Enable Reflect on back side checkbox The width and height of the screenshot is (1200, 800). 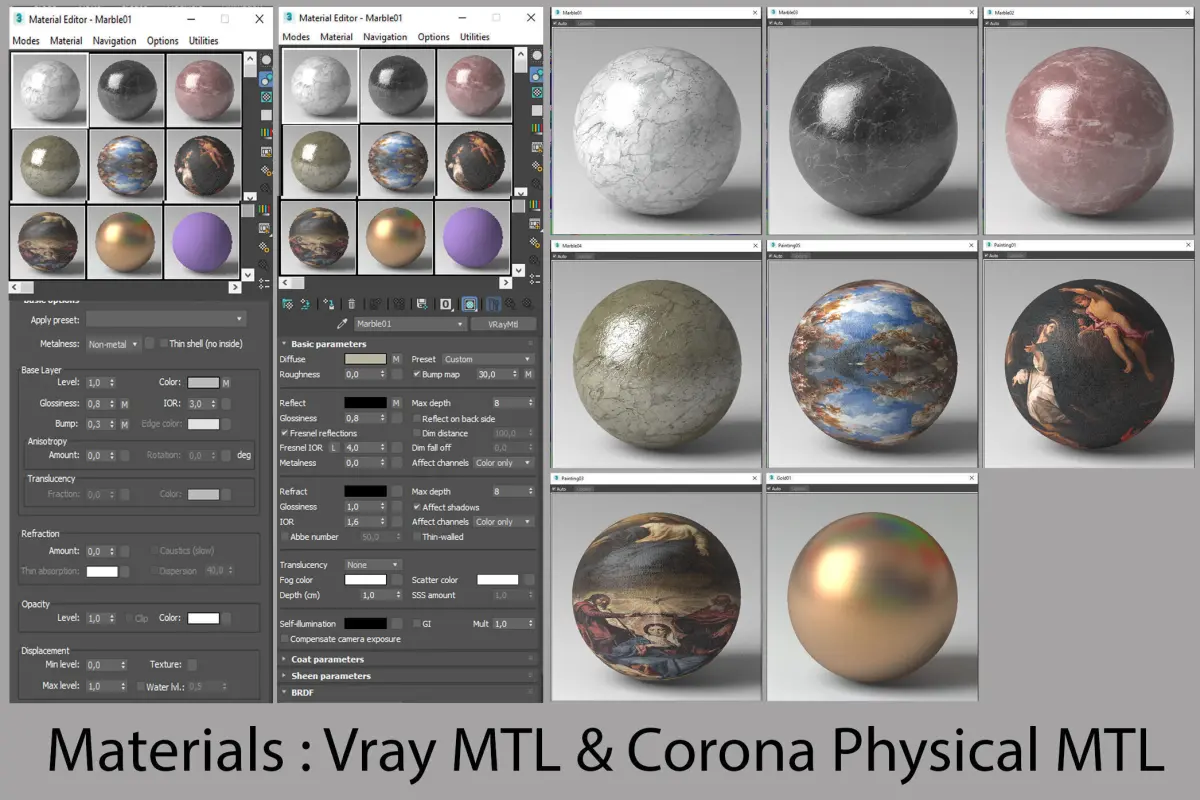[417, 418]
